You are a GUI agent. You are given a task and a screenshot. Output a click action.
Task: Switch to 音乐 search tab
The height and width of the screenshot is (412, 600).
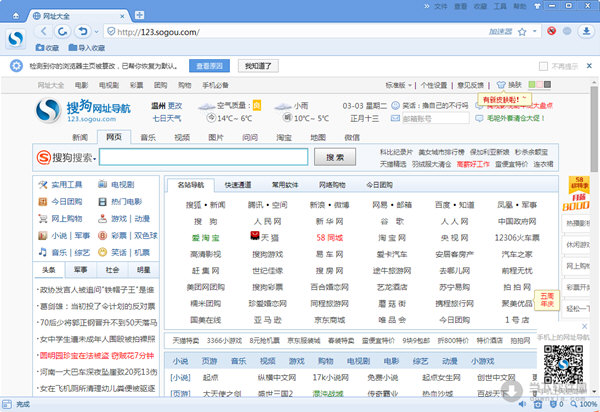pyautogui.click(x=148, y=137)
